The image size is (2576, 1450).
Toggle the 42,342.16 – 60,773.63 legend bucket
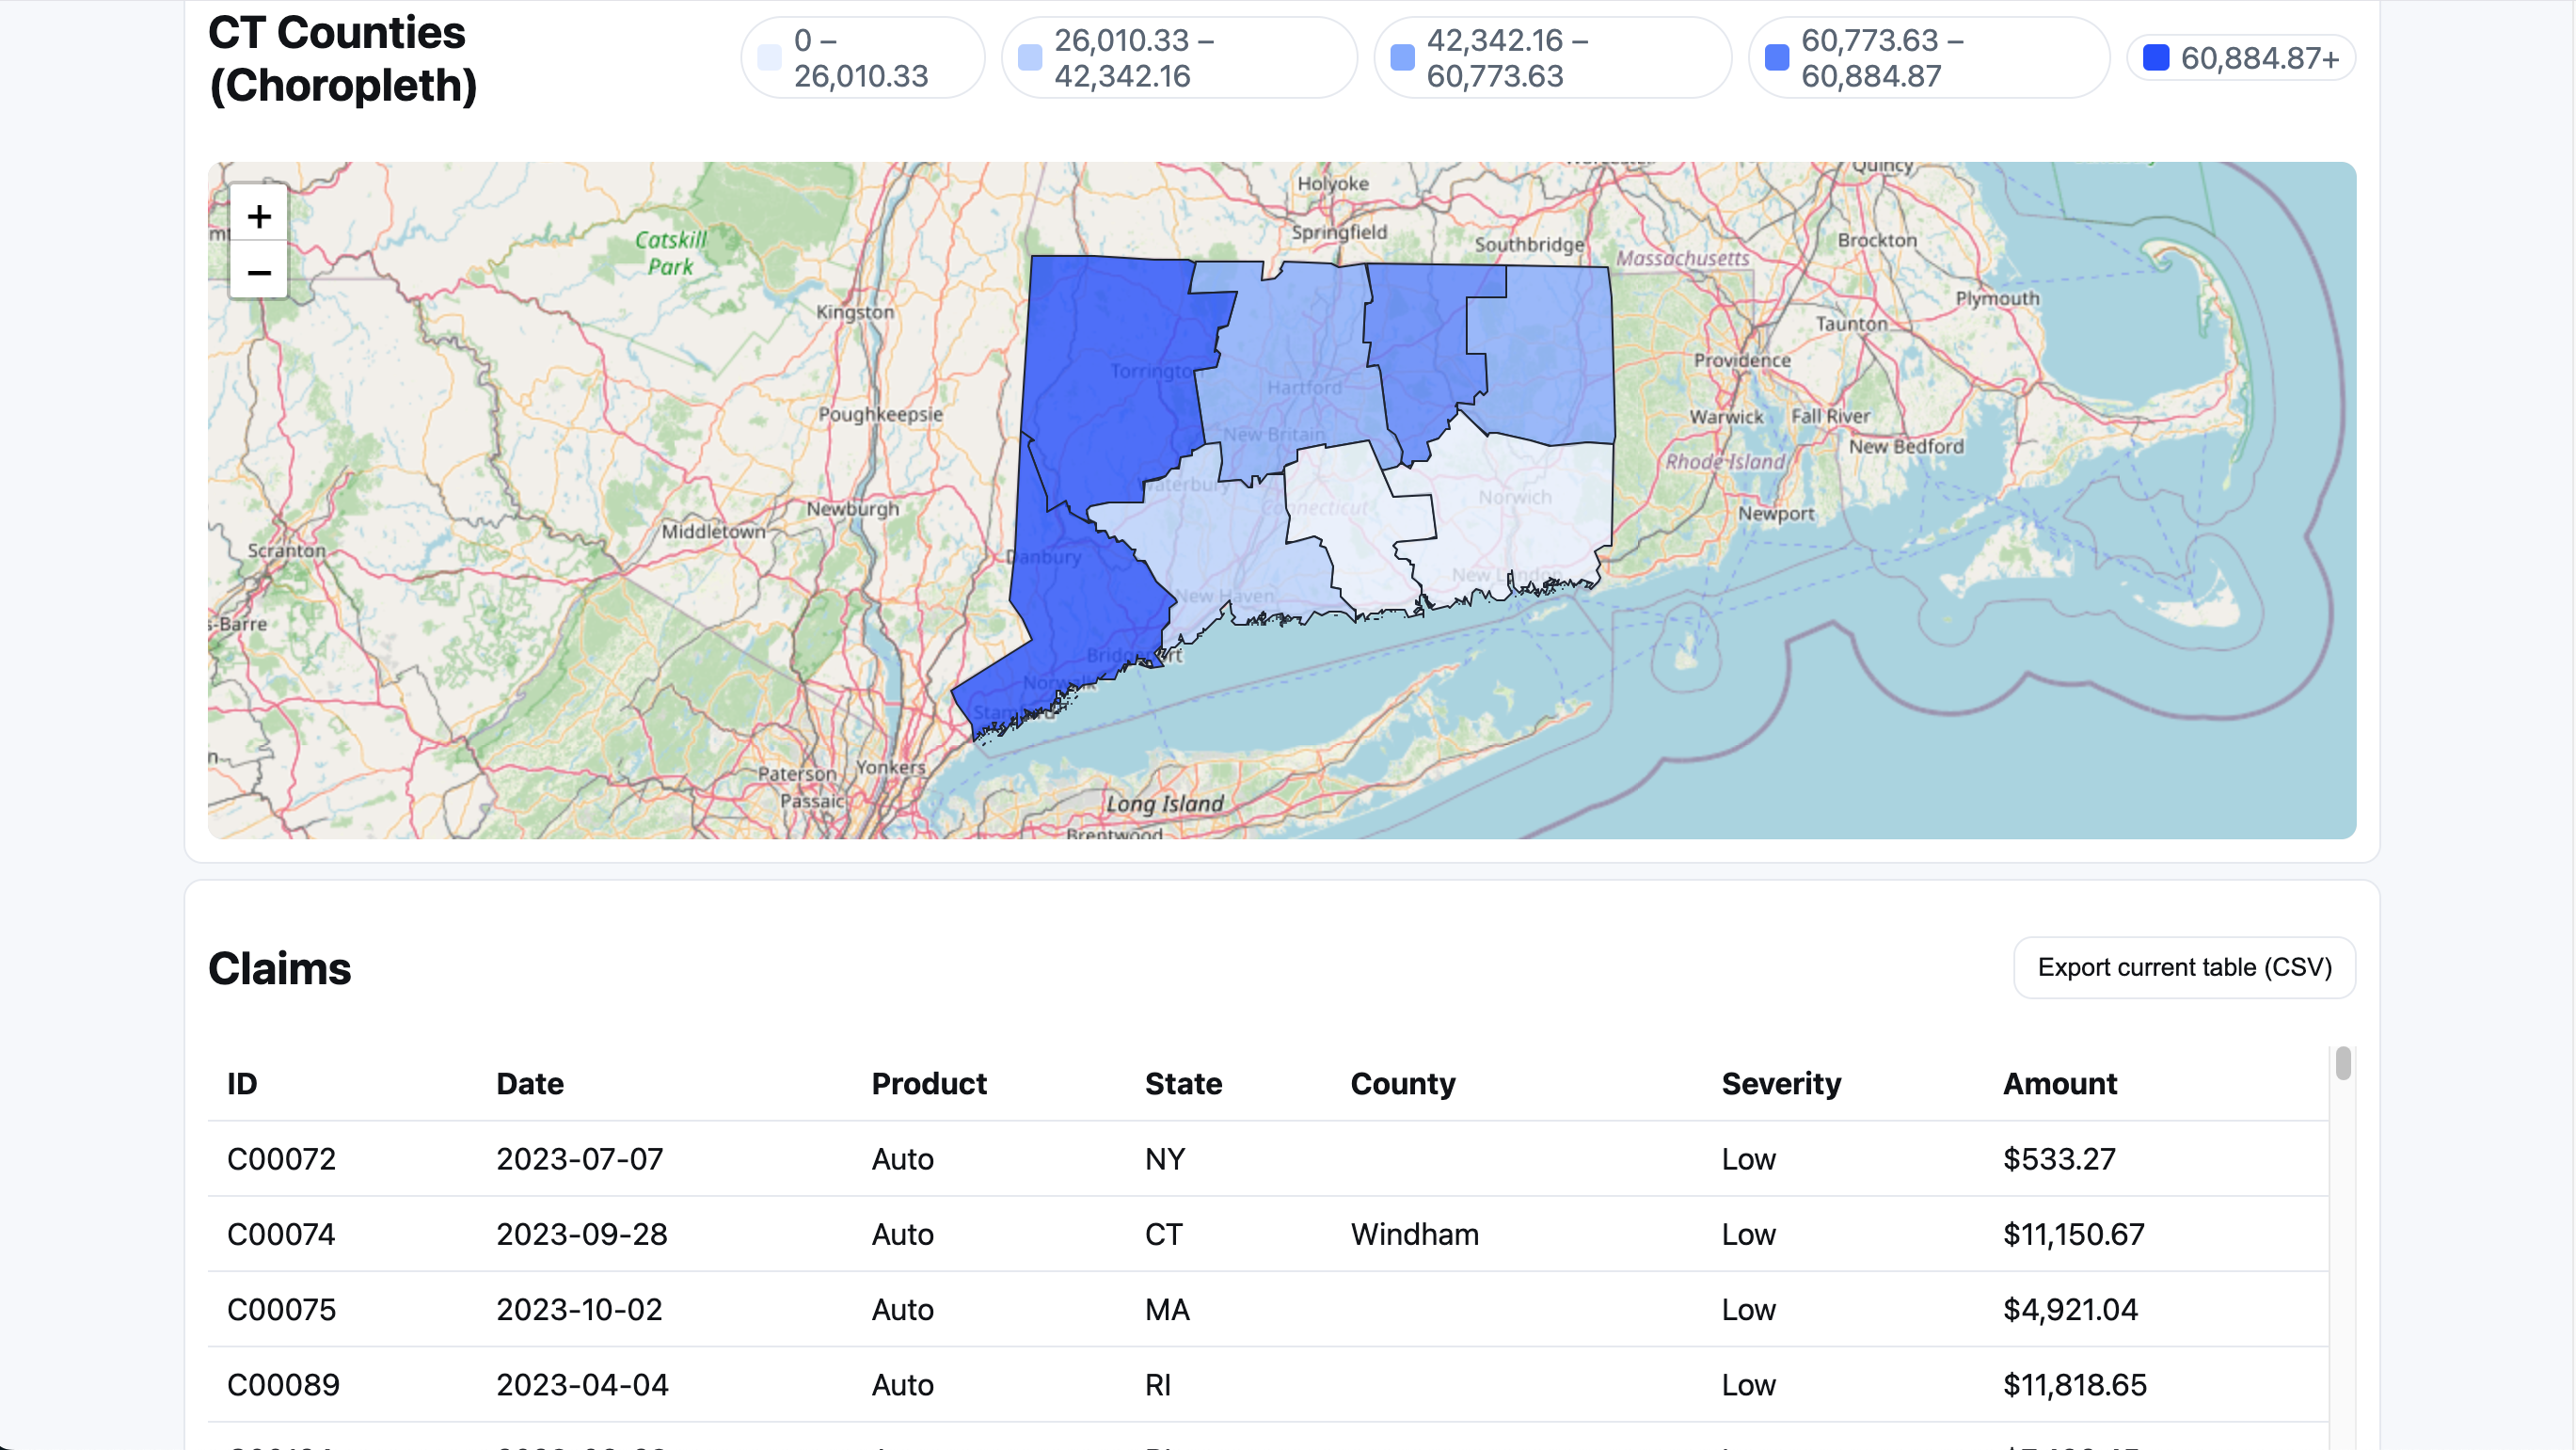1551,57
